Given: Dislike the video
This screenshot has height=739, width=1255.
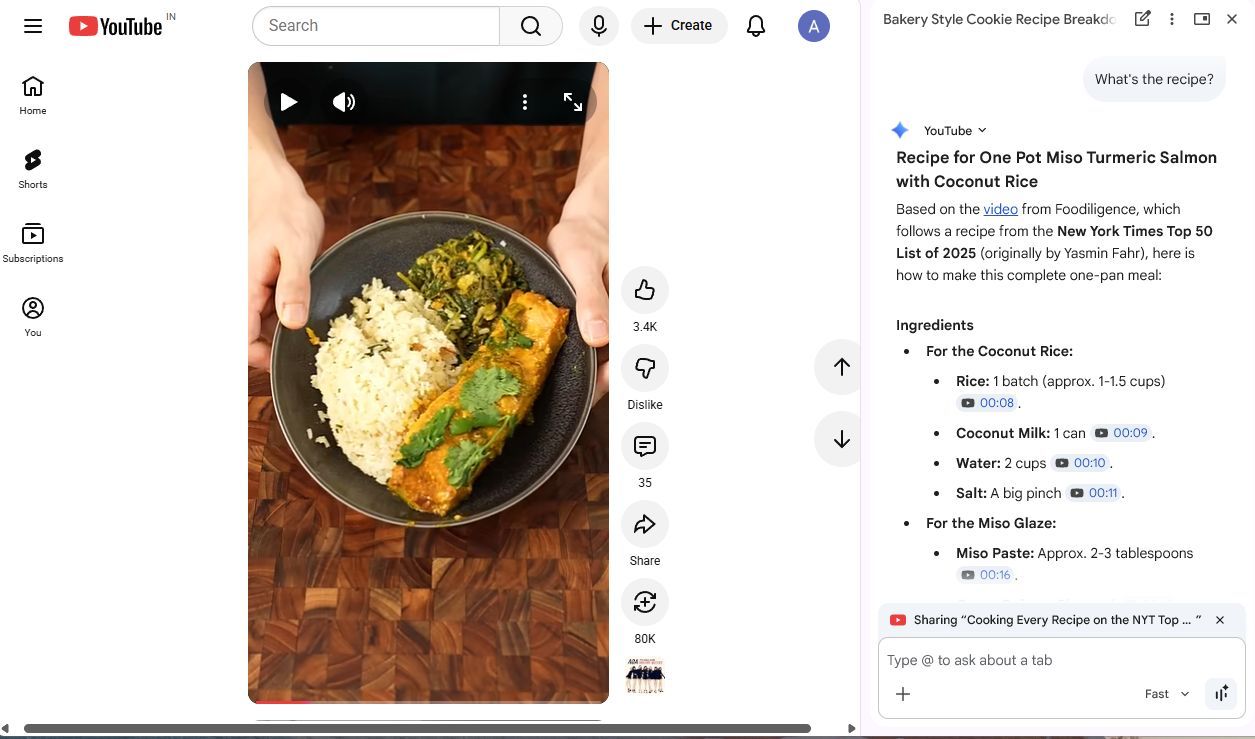Looking at the screenshot, I should click(x=645, y=368).
